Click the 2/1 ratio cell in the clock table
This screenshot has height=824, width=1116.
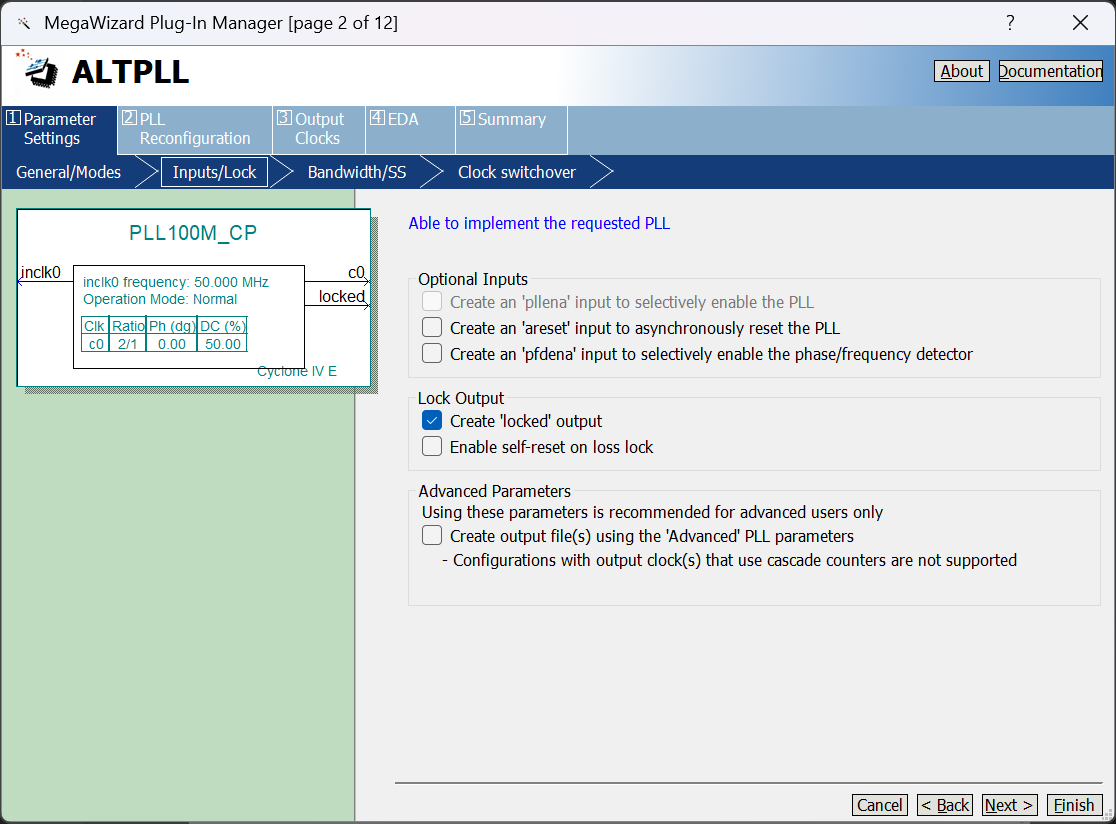coord(128,344)
